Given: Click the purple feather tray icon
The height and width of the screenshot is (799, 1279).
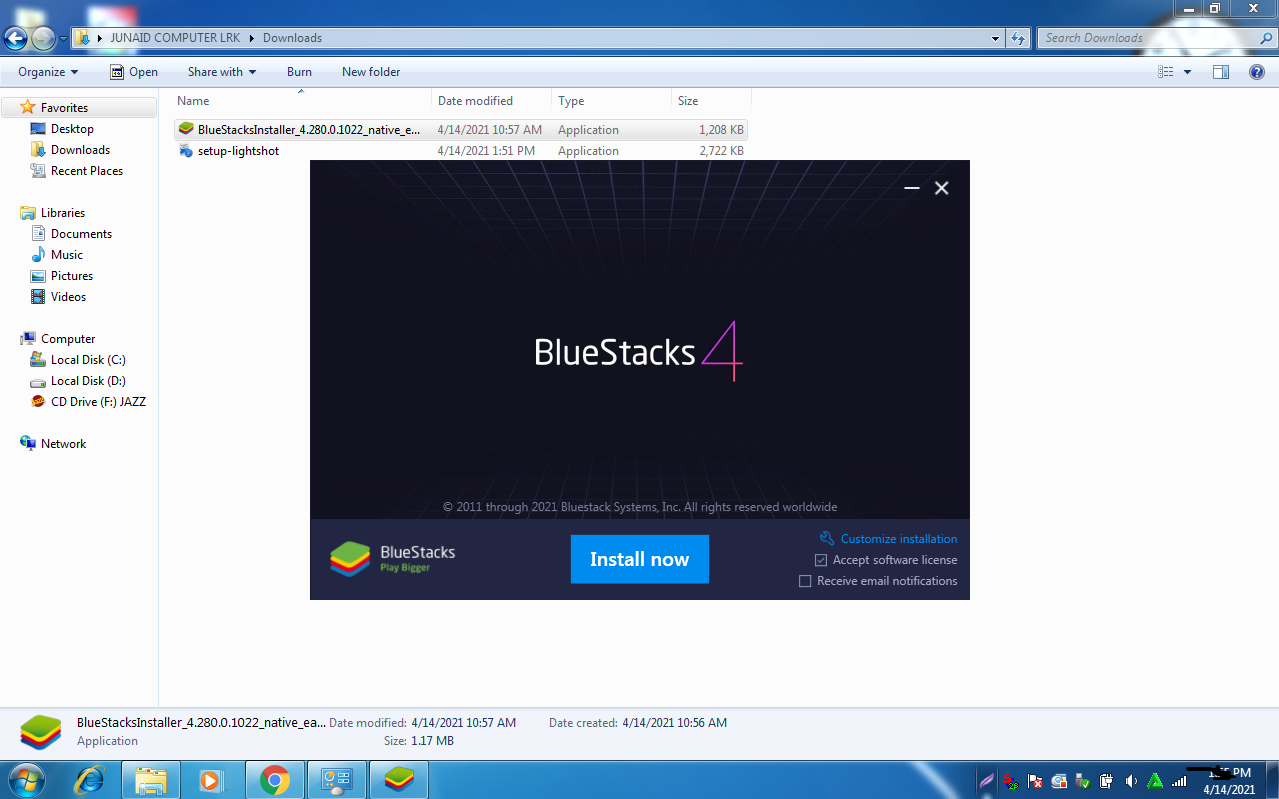Looking at the screenshot, I should coord(987,781).
